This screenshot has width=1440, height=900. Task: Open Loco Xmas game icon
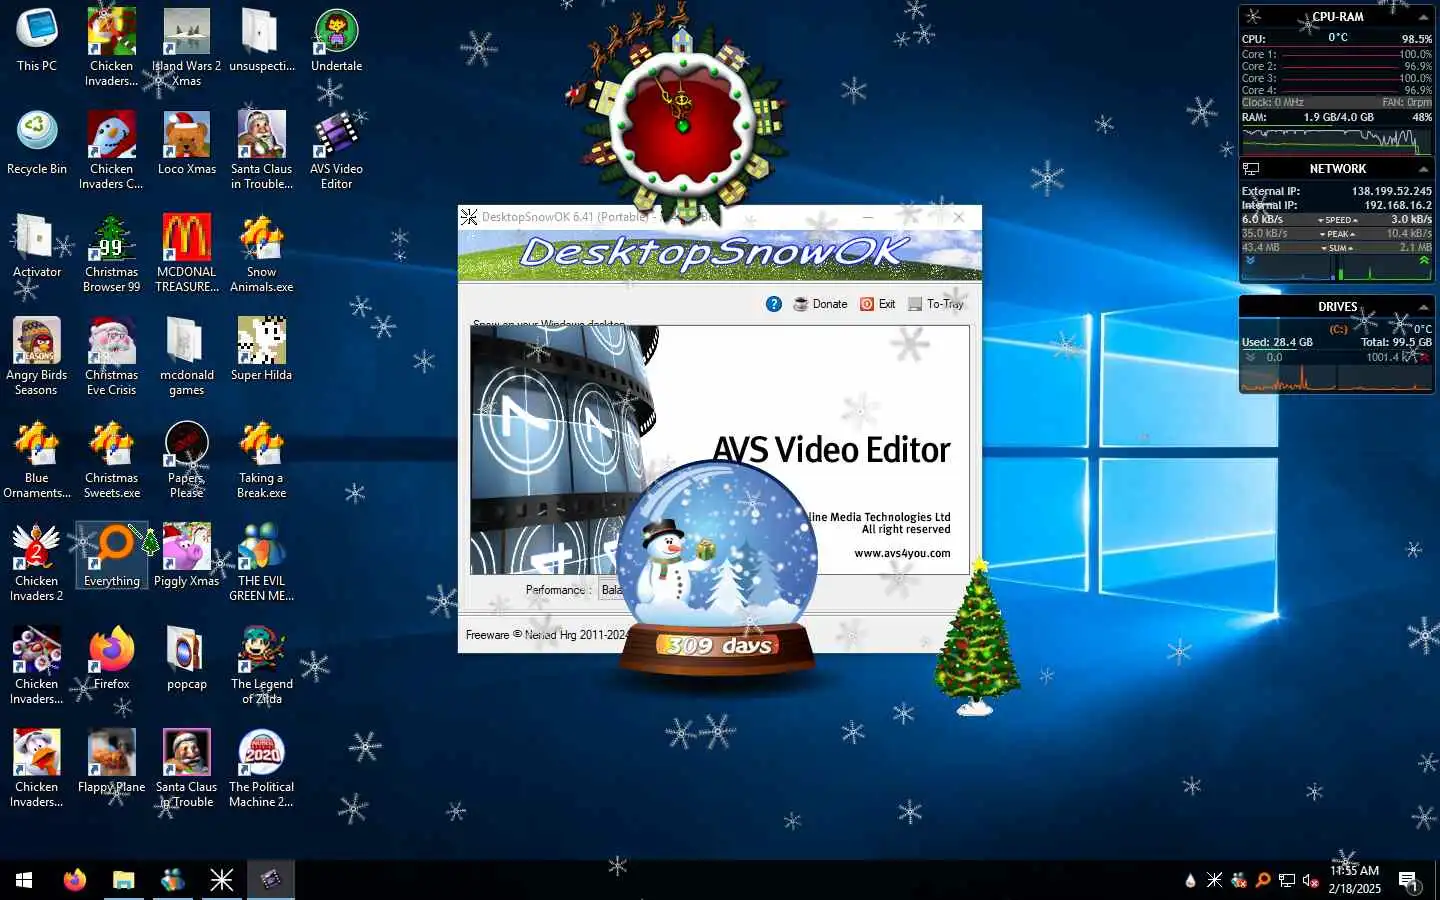pyautogui.click(x=186, y=143)
